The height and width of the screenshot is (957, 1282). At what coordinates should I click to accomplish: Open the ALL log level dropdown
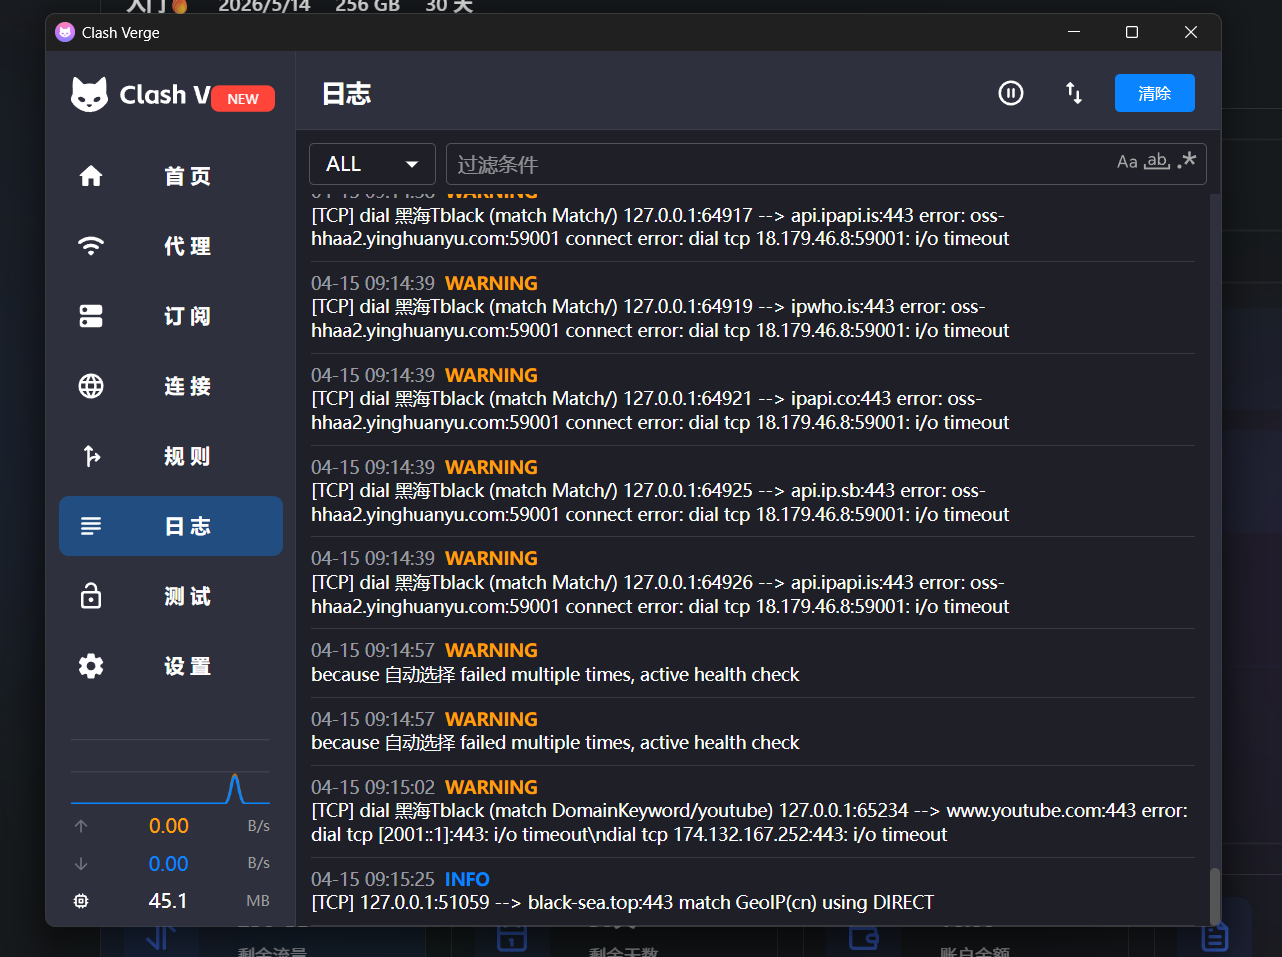(372, 164)
